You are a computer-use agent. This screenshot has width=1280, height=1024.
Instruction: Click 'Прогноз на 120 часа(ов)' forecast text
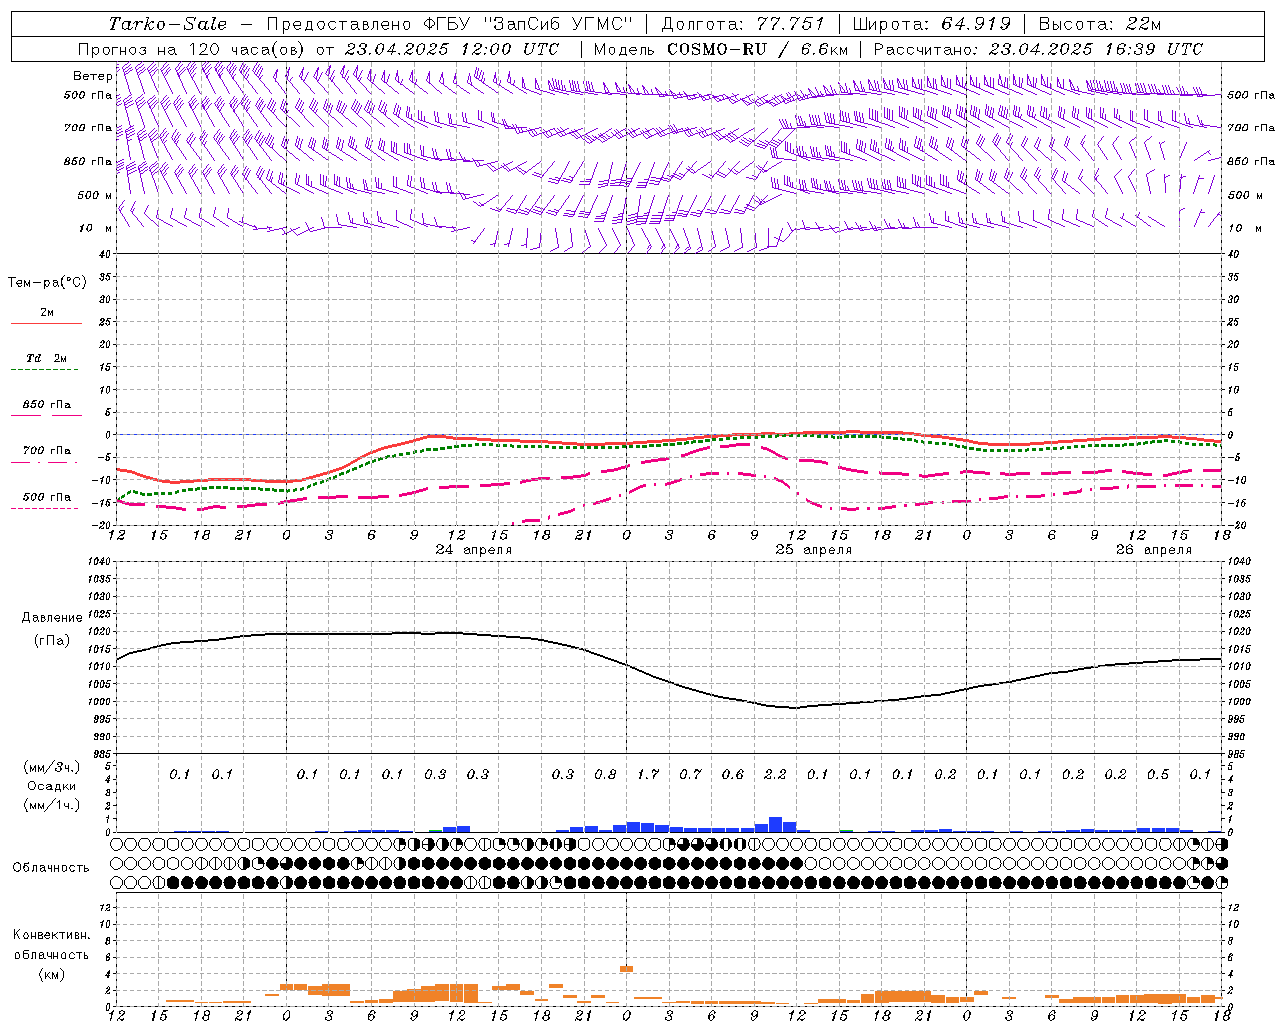coord(192,49)
